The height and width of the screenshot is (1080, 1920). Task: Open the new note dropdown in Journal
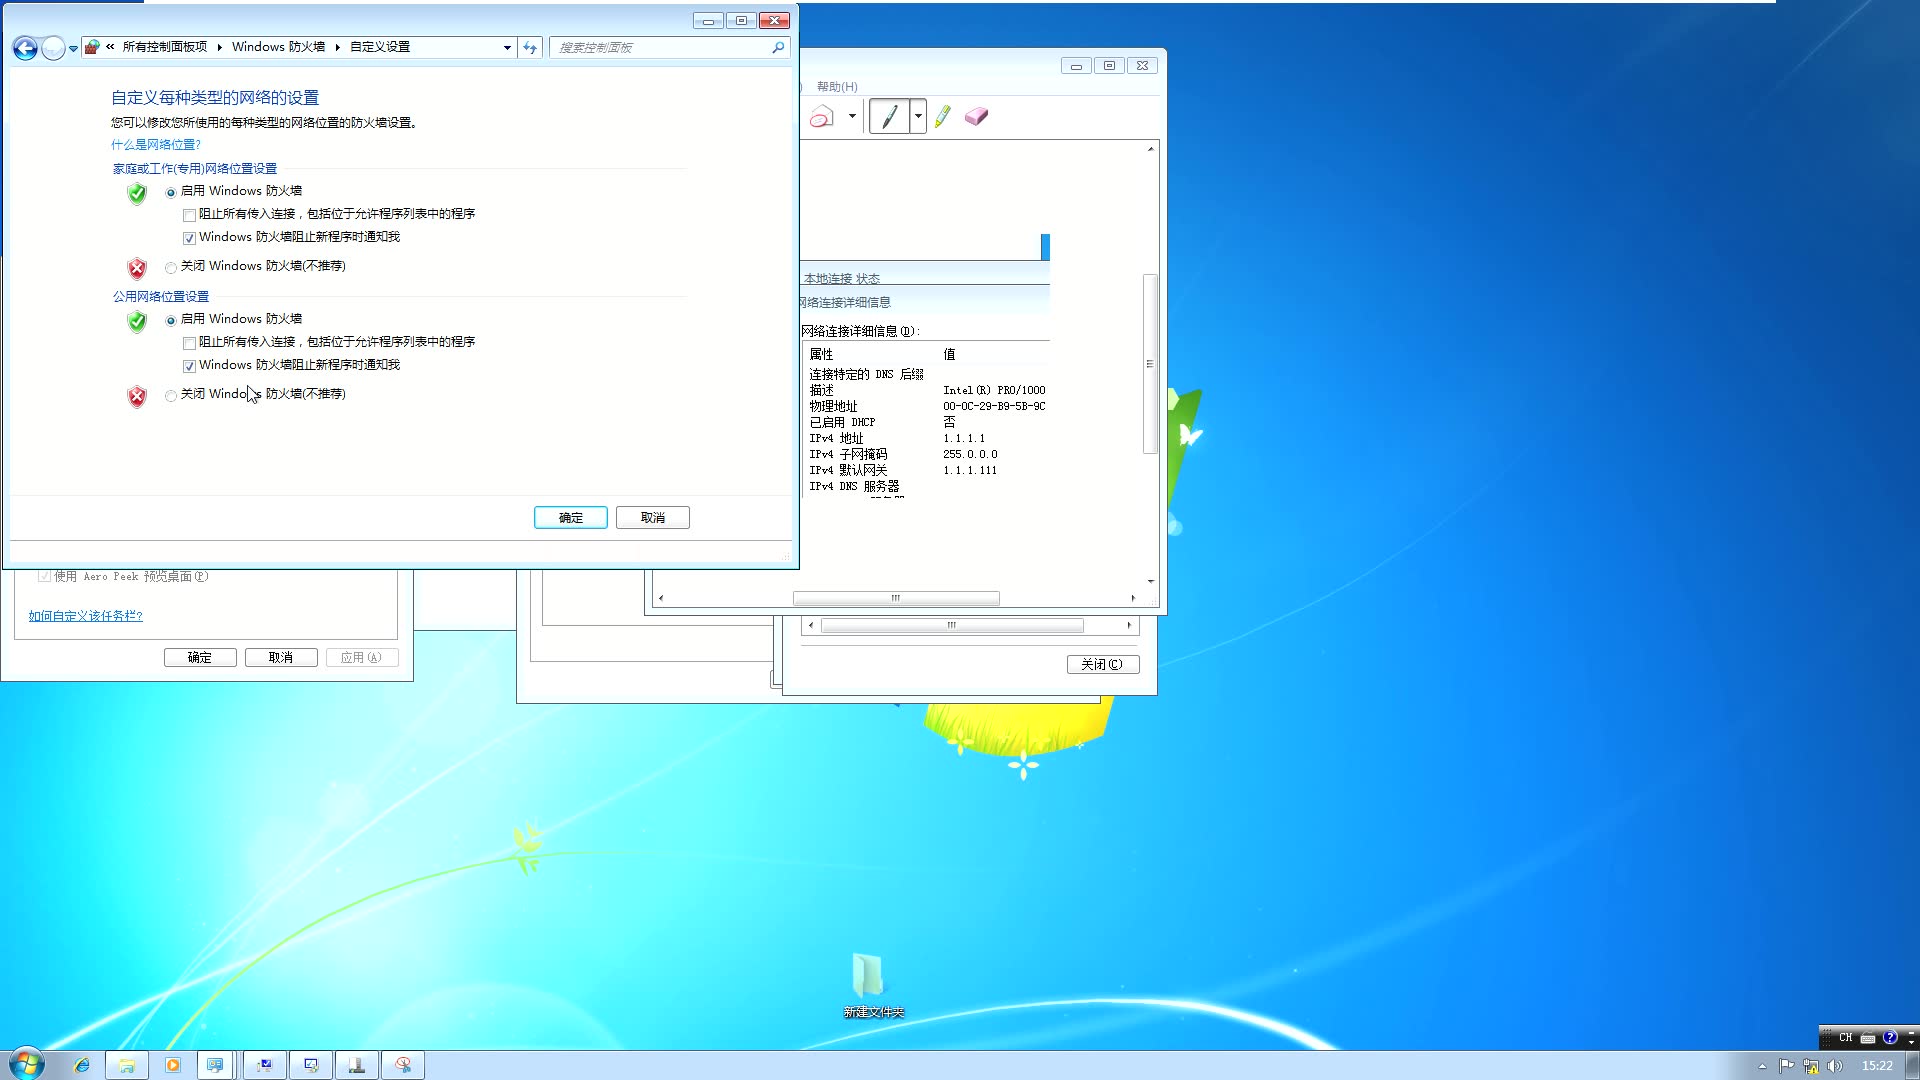click(x=851, y=115)
